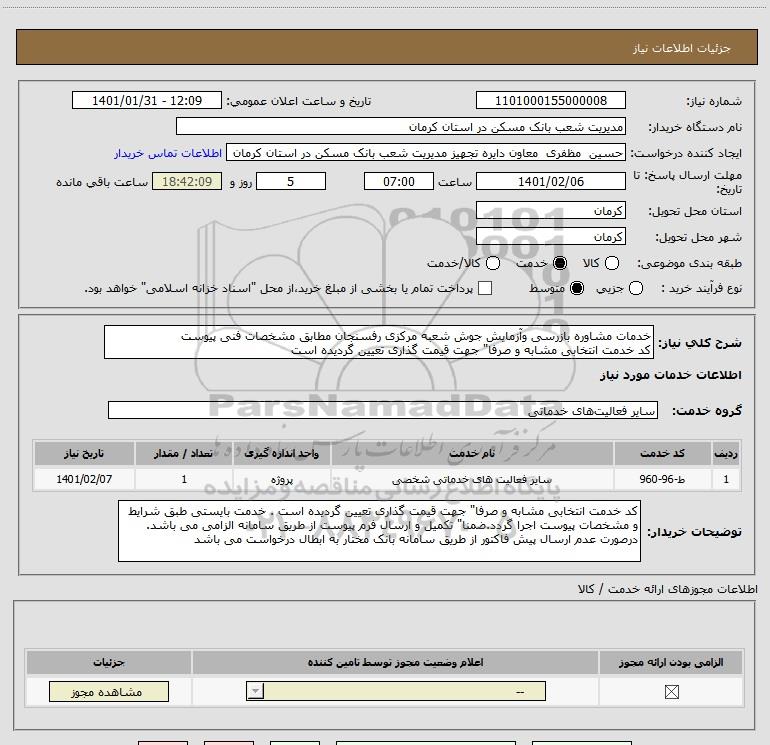The width and height of the screenshot is (770, 745).
Task: Select the کالا radio button
Action: 611,263
